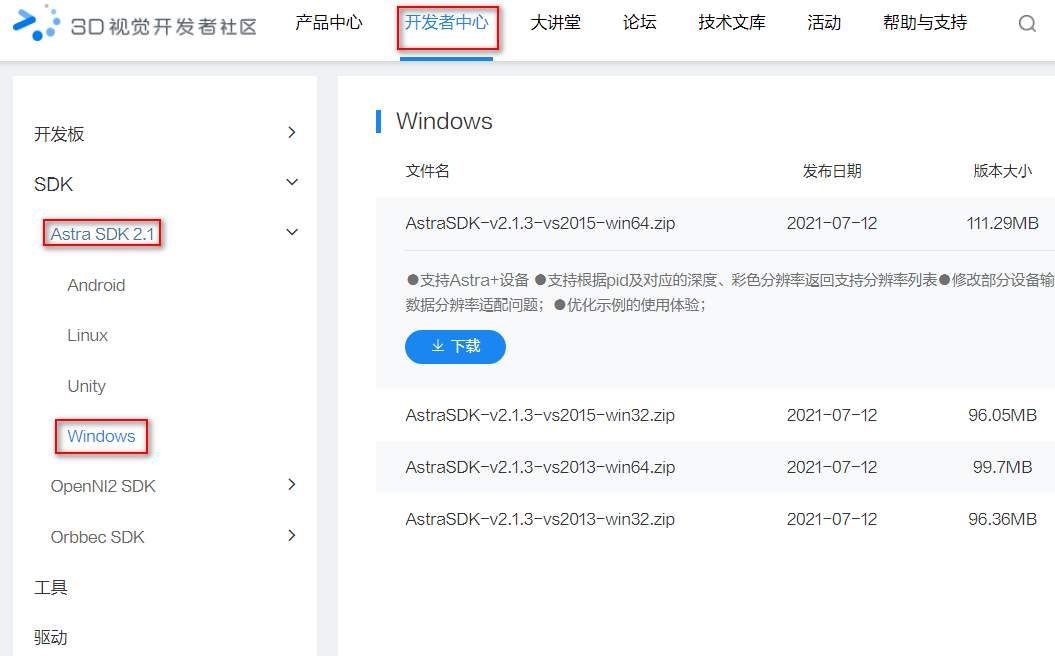Open the search magnifier icon
This screenshot has height=656, width=1055.
[x=1027, y=24]
